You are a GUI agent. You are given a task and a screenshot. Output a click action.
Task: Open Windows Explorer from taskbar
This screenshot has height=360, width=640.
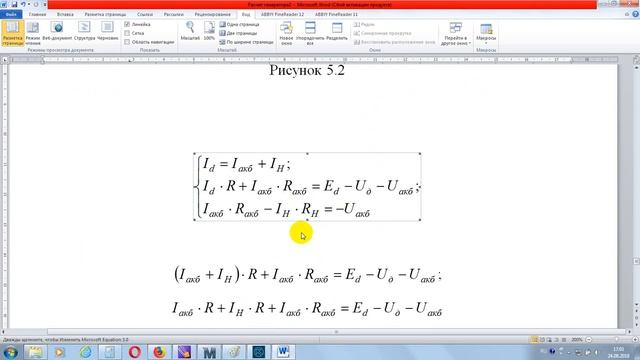35,352
